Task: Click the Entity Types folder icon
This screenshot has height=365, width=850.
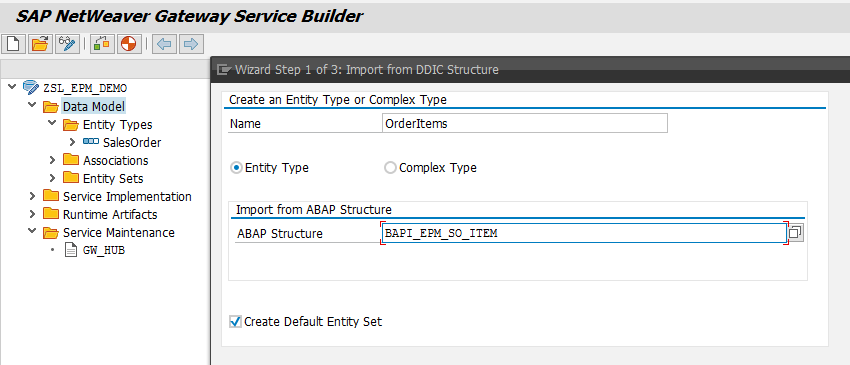Action: (x=71, y=125)
